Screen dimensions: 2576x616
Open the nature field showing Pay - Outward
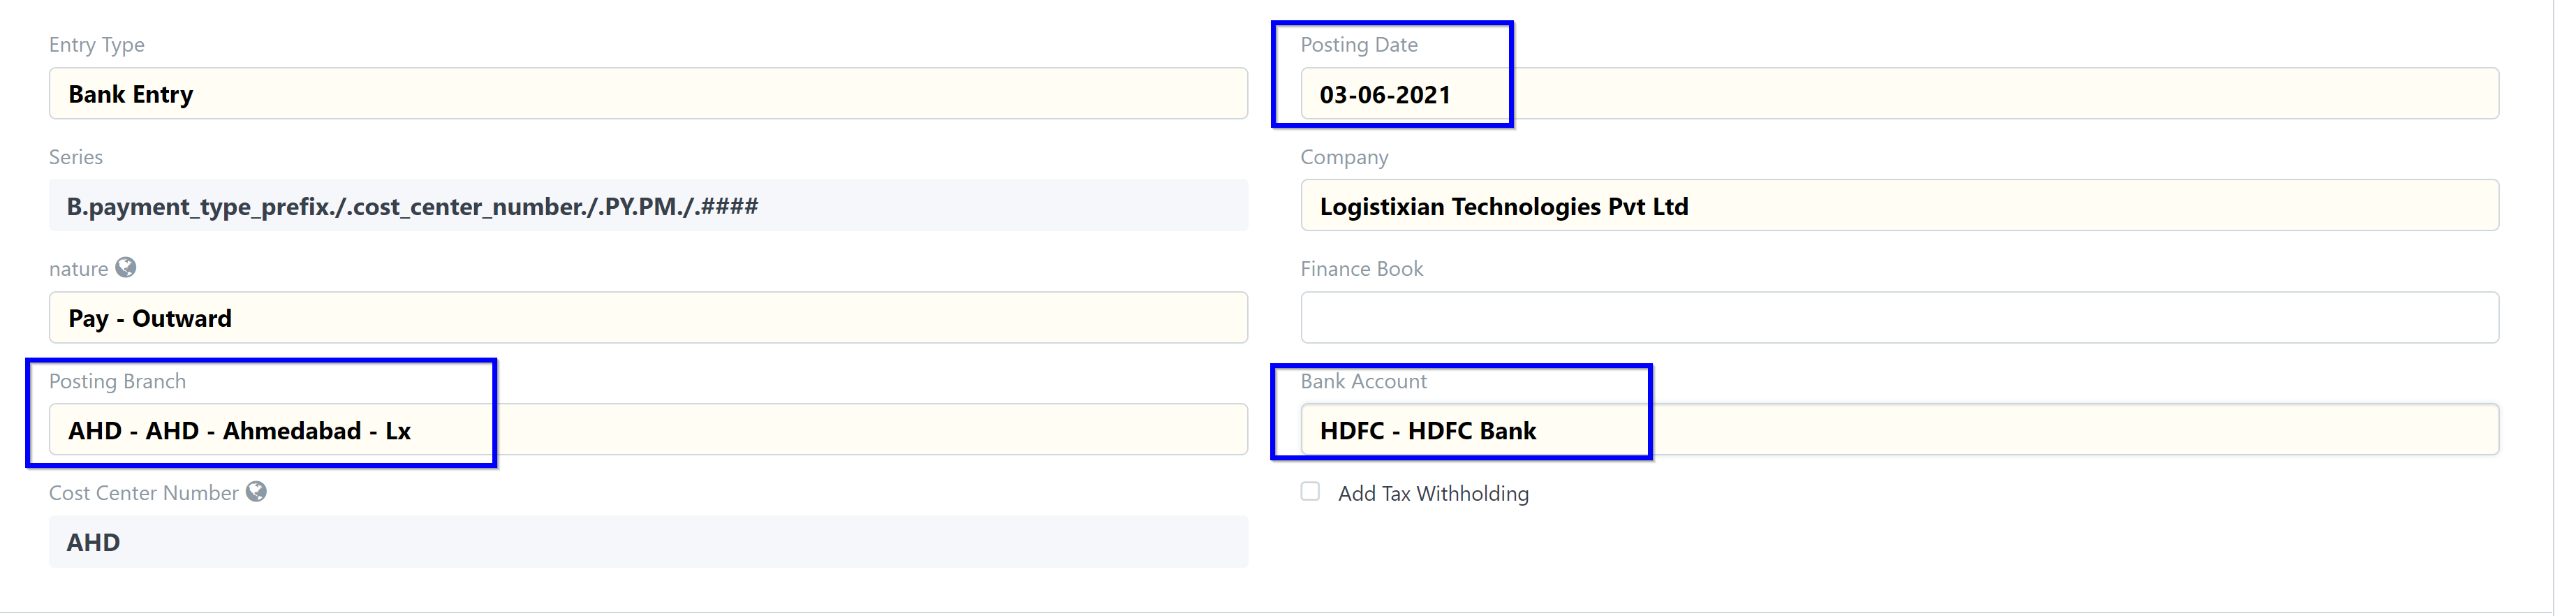click(648, 318)
